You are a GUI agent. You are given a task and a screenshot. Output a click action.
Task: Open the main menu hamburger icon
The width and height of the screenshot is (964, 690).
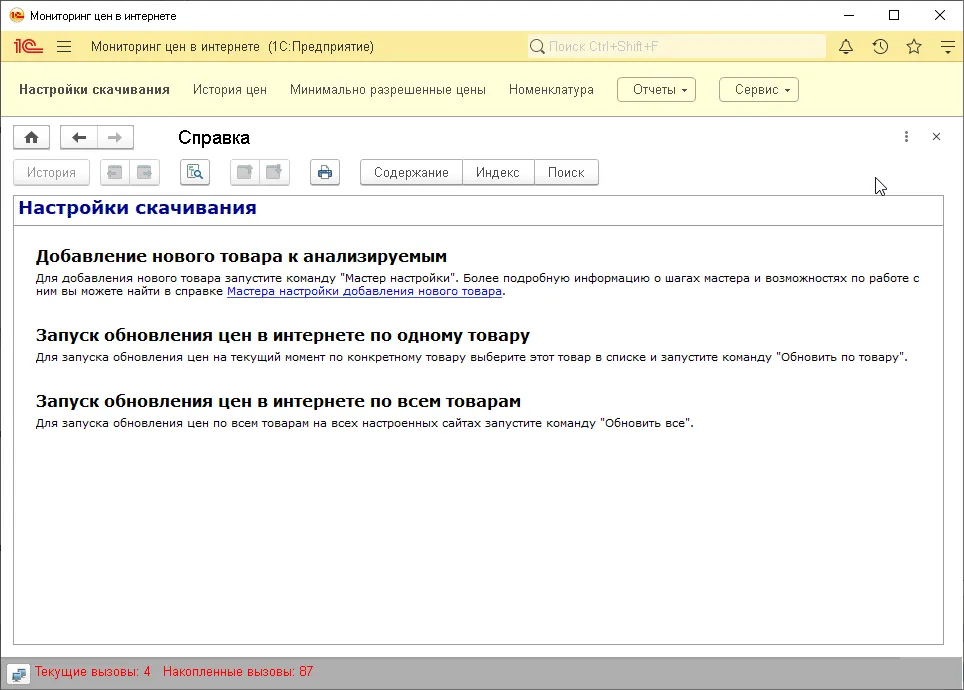(x=64, y=47)
